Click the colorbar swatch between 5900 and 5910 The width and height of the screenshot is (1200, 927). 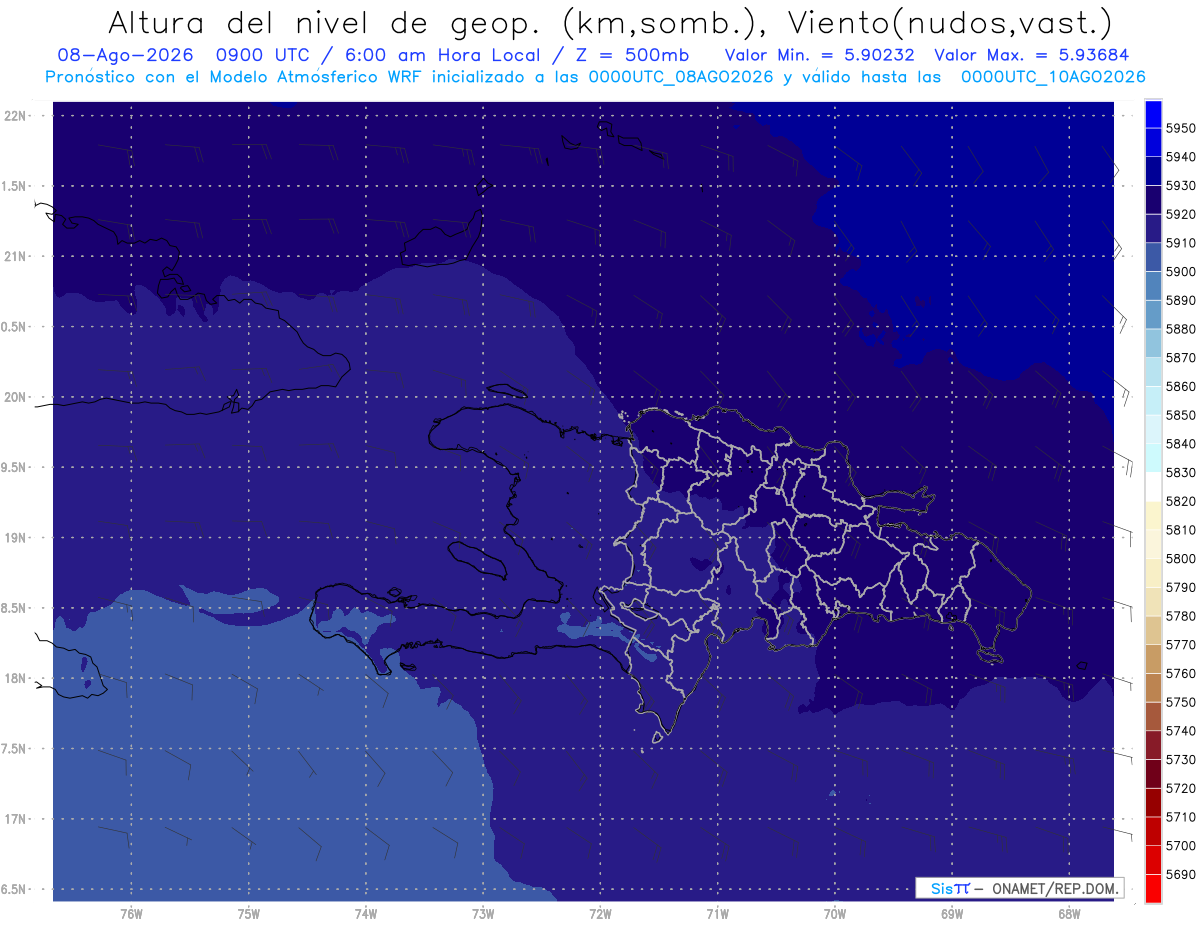click(x=1153, y=258)
